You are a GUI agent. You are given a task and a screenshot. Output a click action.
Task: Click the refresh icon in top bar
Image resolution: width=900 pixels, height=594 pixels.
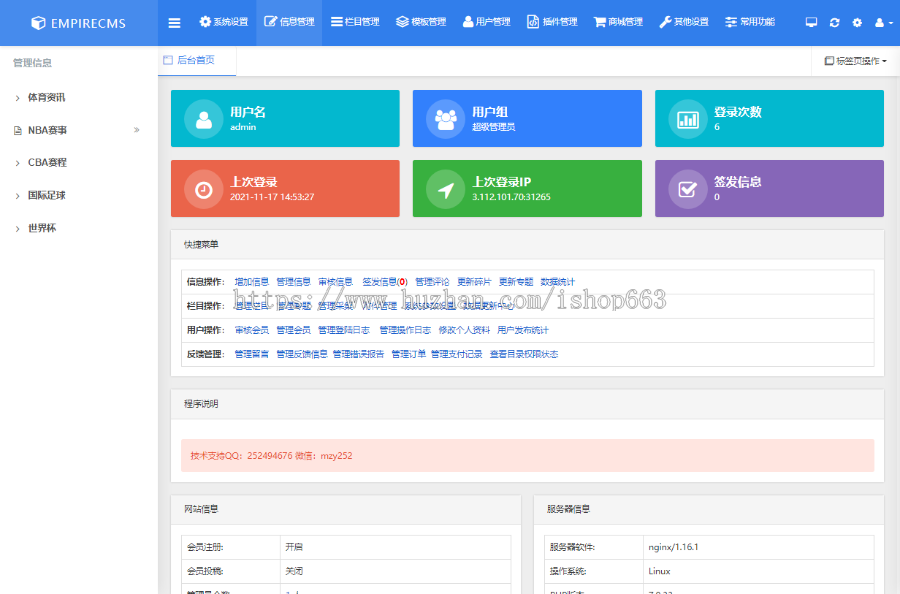pos(834,22)
